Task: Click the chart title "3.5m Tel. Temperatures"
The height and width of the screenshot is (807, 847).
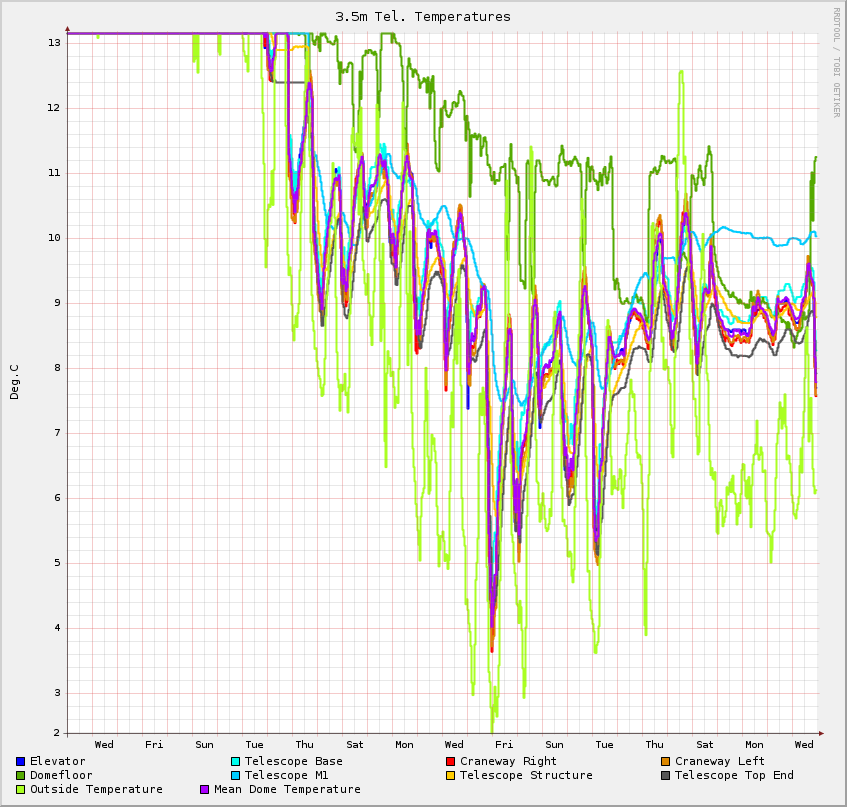Action: click(x=423, y=17)
